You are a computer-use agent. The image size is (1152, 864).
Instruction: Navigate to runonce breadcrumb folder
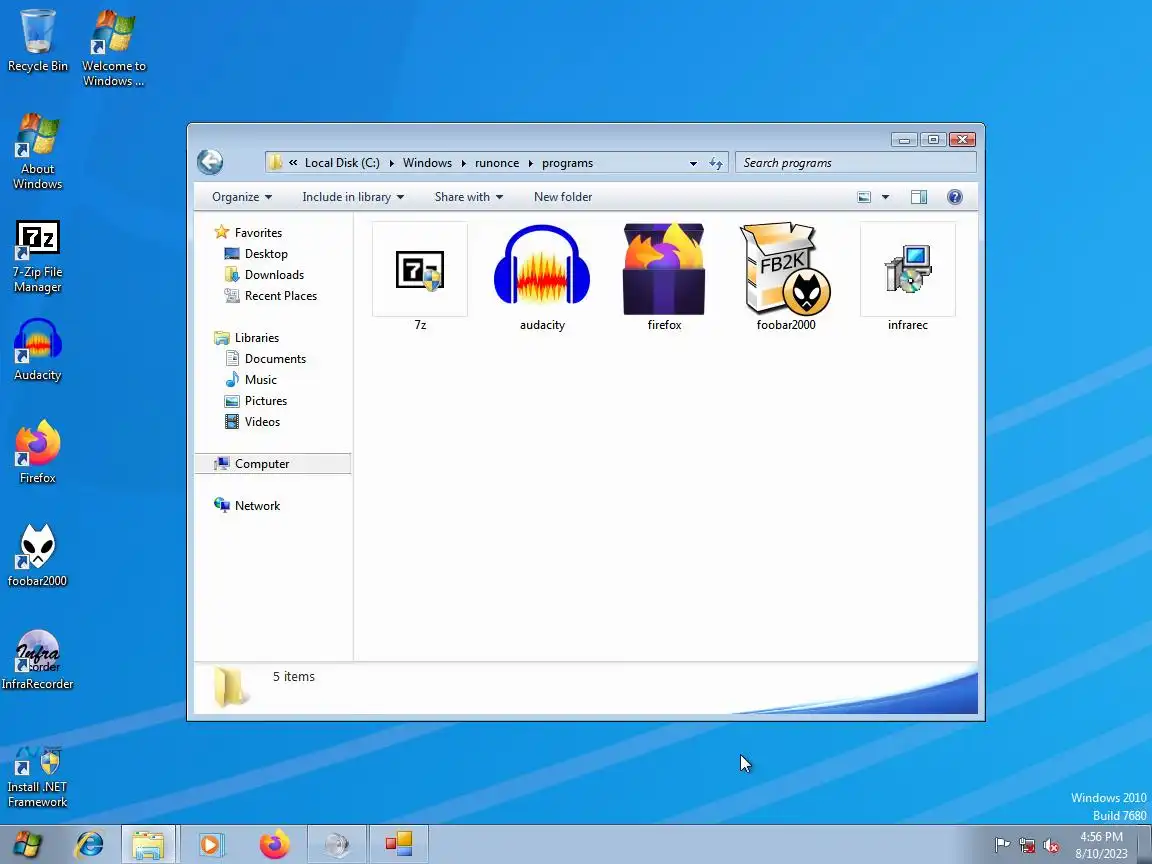coord(497,163)
